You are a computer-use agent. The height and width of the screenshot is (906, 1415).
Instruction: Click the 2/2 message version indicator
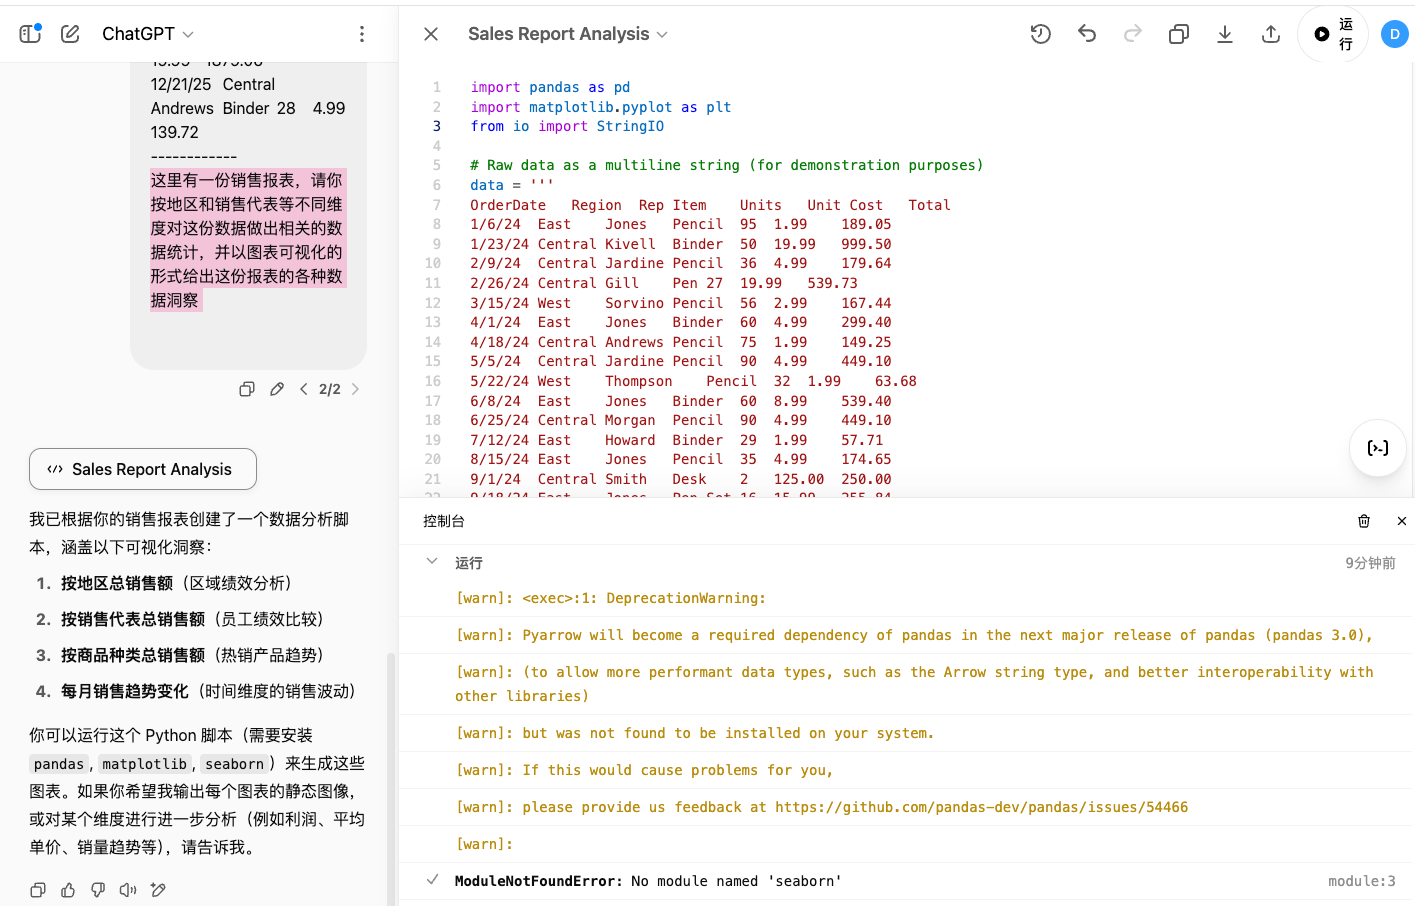(330, 389)
